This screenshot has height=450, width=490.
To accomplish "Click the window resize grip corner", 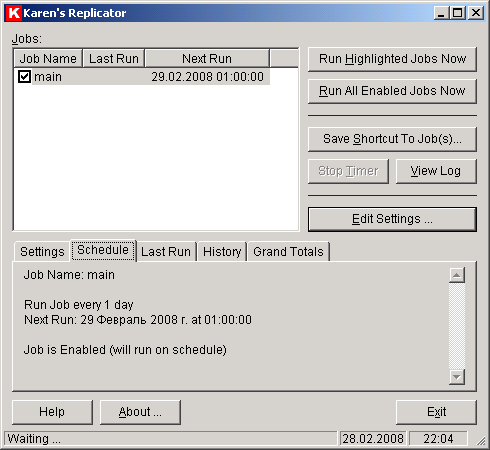I will pyautogui.click(x=481, y=441).
